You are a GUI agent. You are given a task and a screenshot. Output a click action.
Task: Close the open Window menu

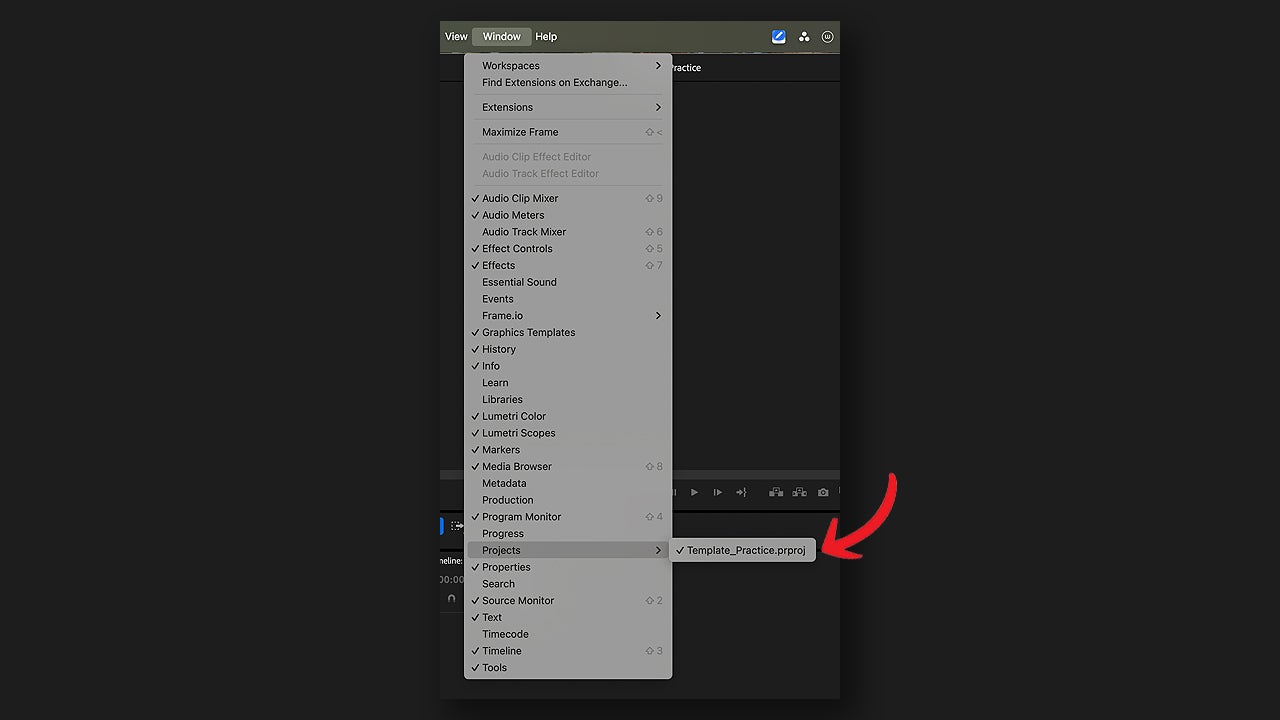coord(501,37)
